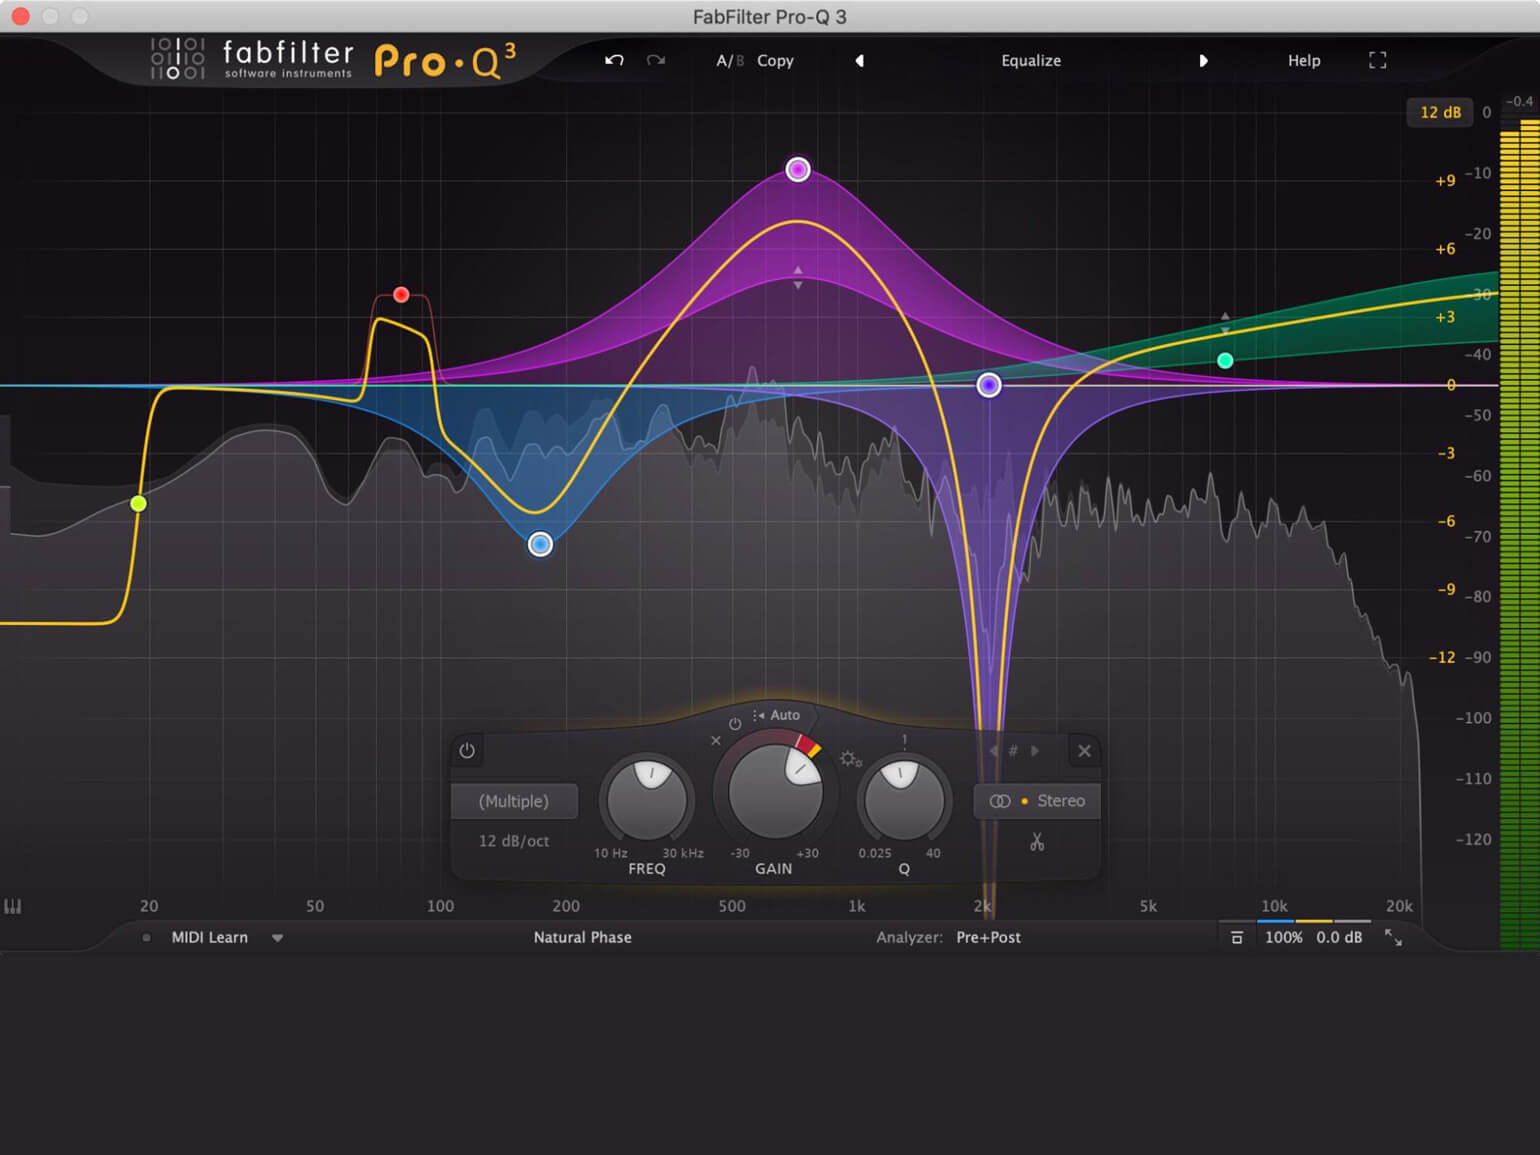The height and width of the screenshot is (1155, 1540).
Task: Select the purple notch band node at 2k
Action: coord(989,385)
